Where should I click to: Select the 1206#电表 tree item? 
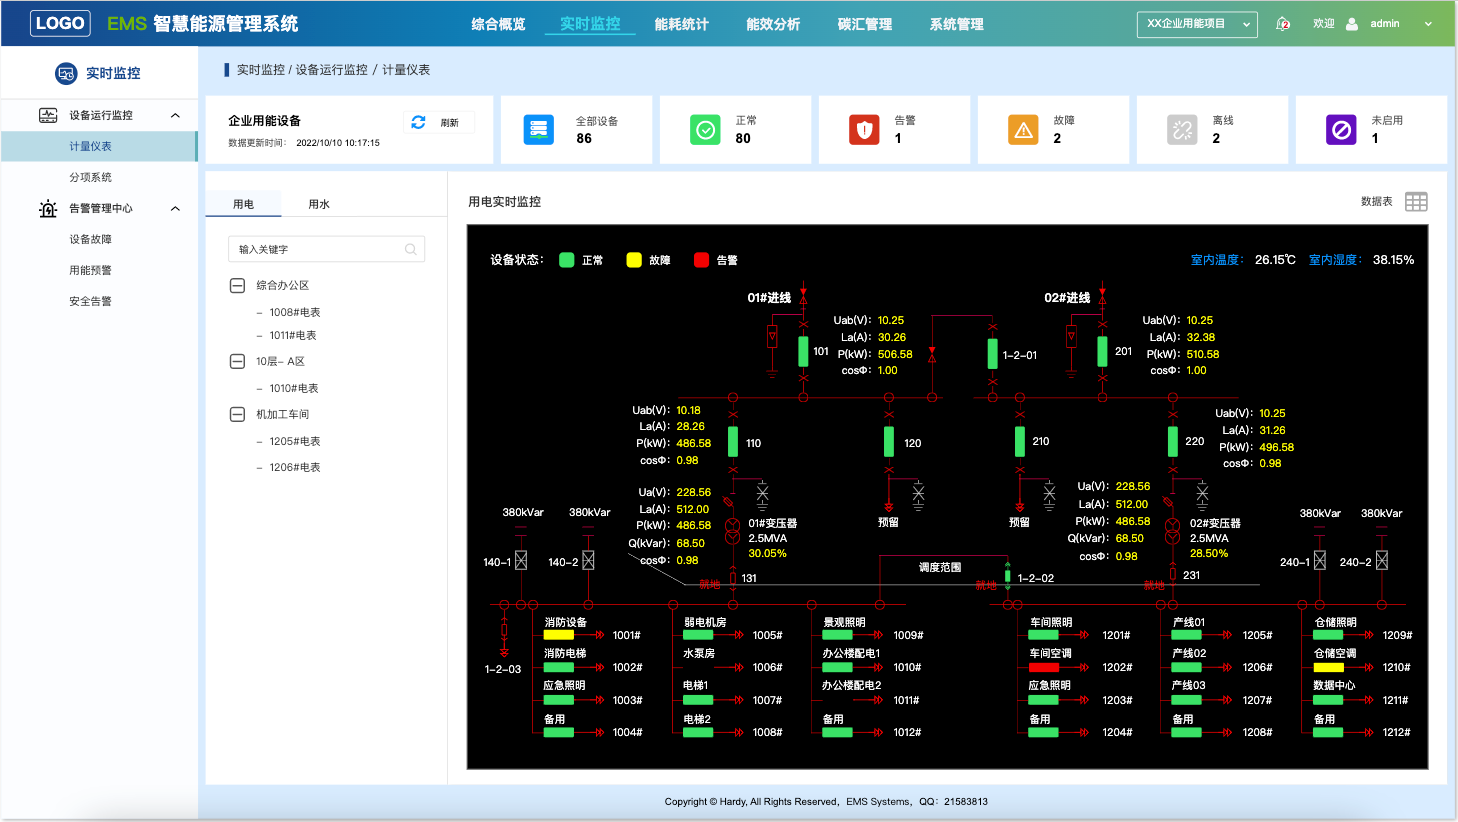[x=294, y=467]
